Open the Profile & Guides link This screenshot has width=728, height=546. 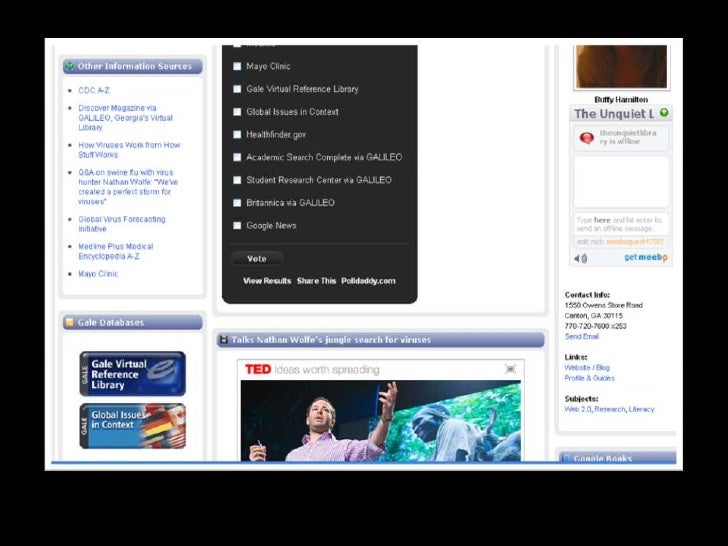(x=590, y=378)
